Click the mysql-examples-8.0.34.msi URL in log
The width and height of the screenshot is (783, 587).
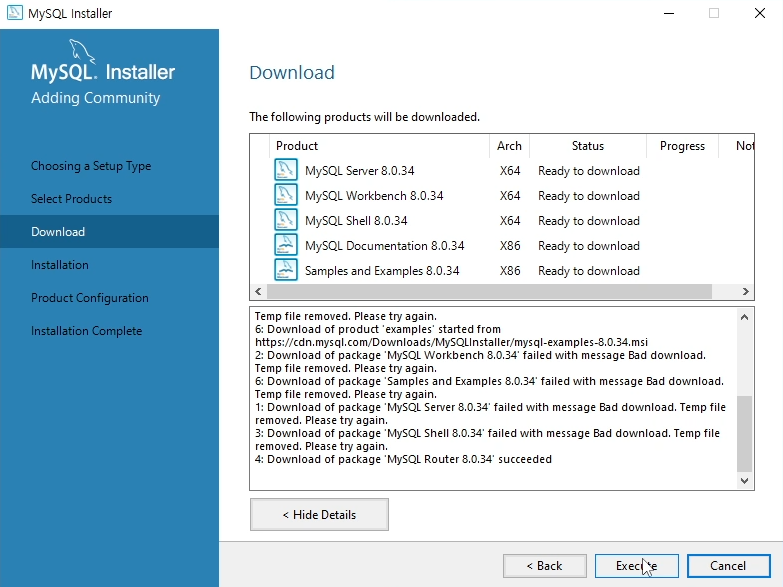[451, 342]
